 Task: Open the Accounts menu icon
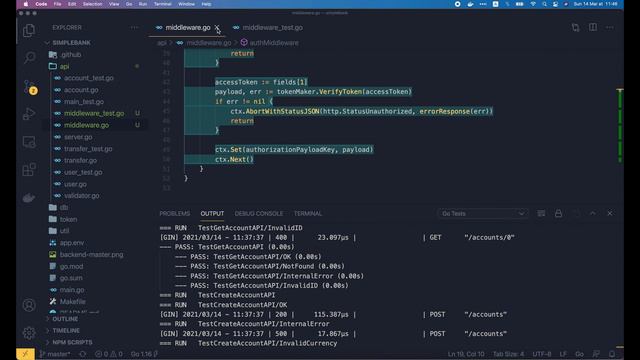point(29,305)
